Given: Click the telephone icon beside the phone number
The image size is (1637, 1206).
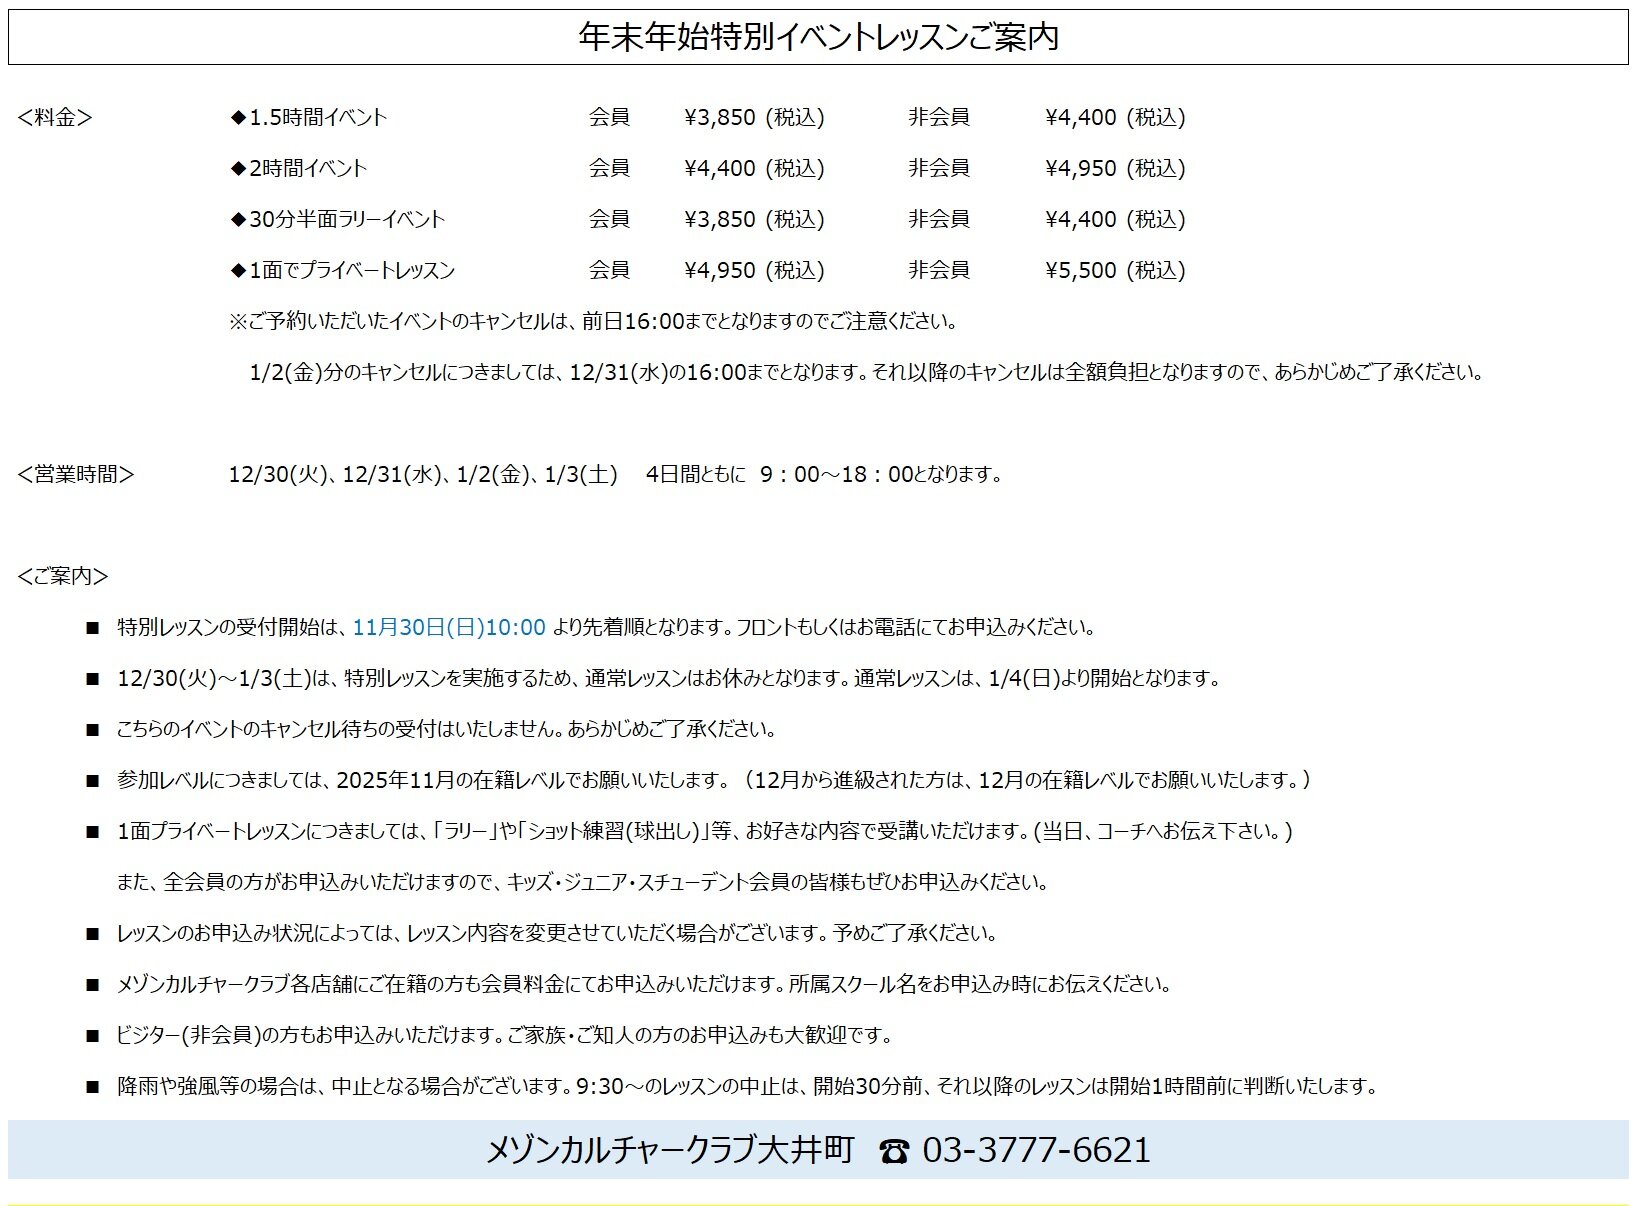Looking at the screenshot, I should [893, 1152].
